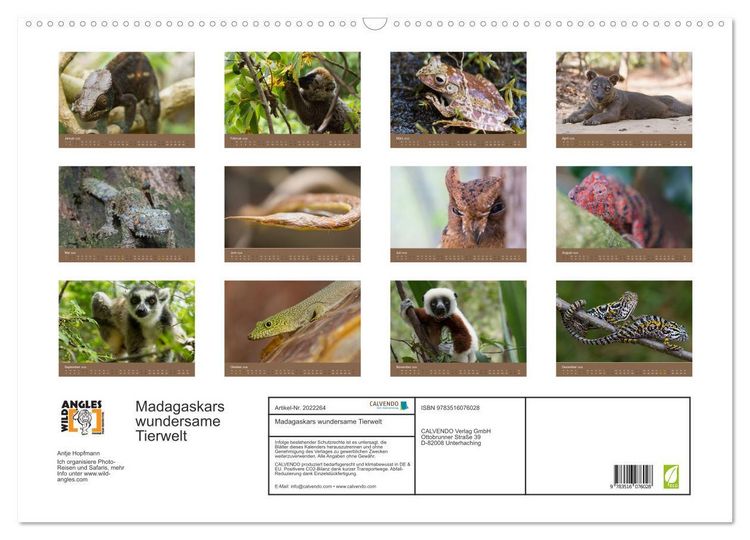750x540 pixels.
Task: Click the info@calvendo.com e-mail line
Action: pyautogui.click(x=325, y=486)
